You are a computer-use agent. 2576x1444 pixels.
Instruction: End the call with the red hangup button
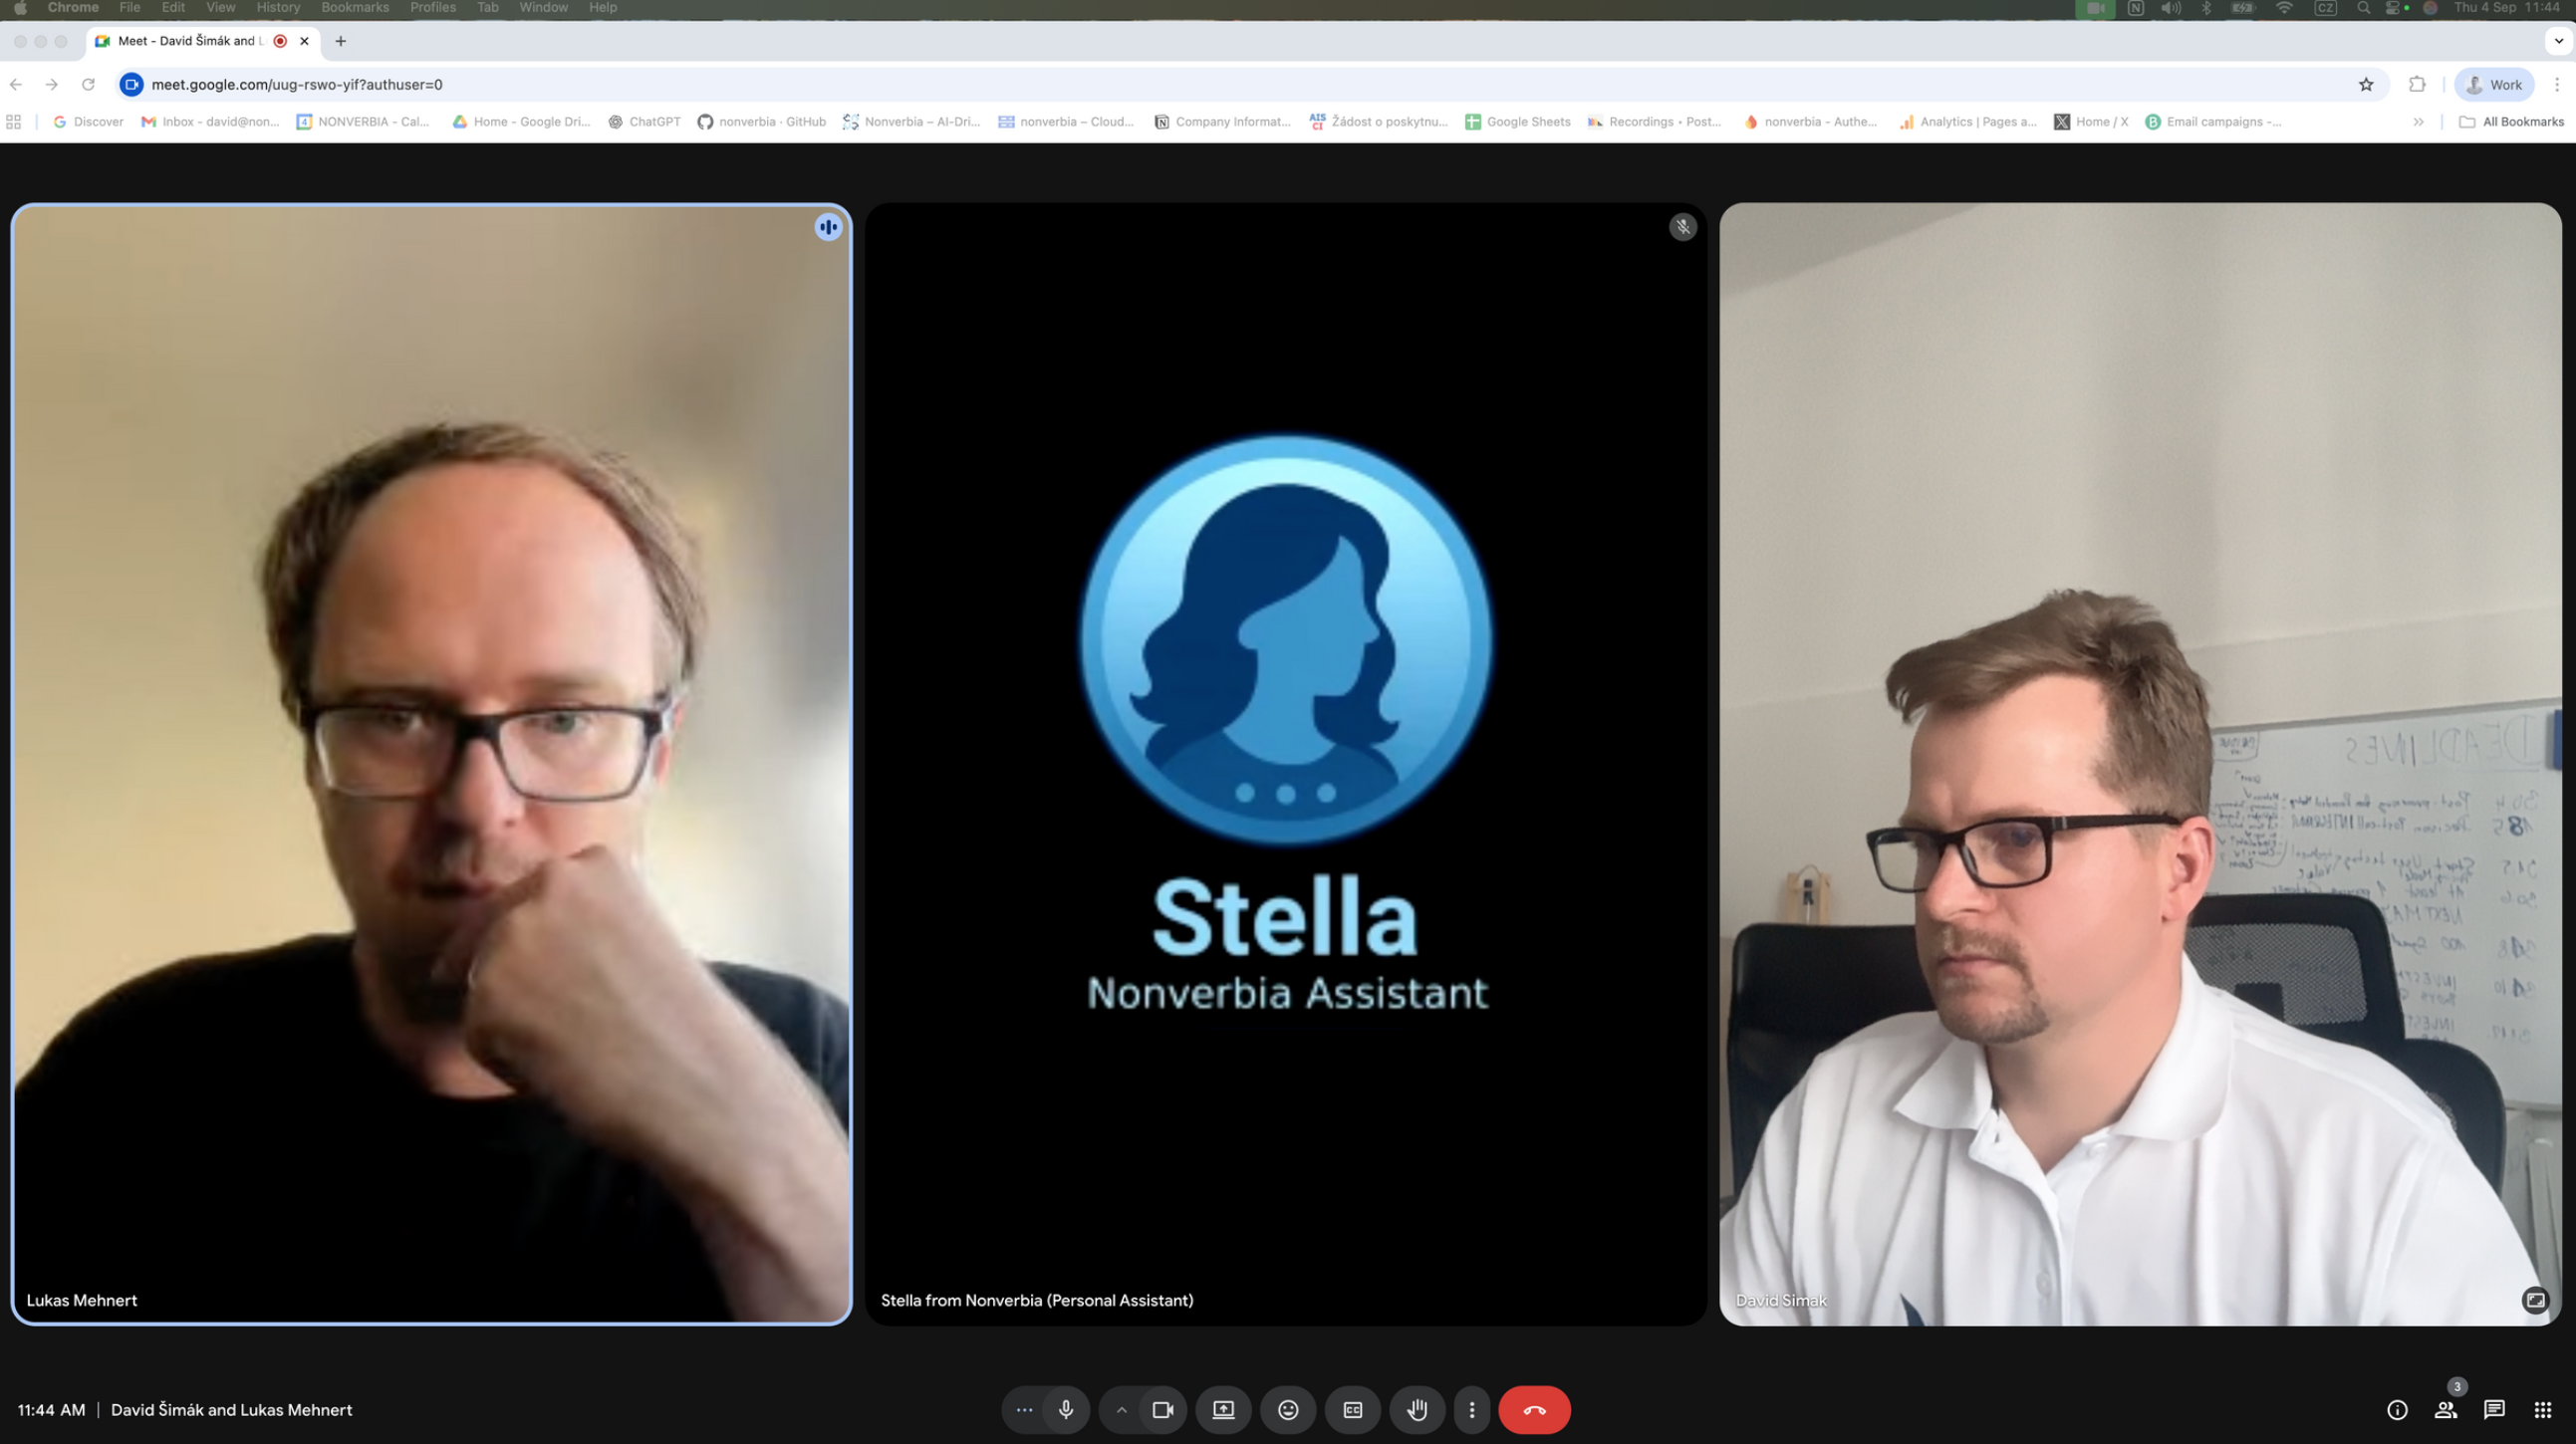pyautogui.click(x=1535, y=1410)
